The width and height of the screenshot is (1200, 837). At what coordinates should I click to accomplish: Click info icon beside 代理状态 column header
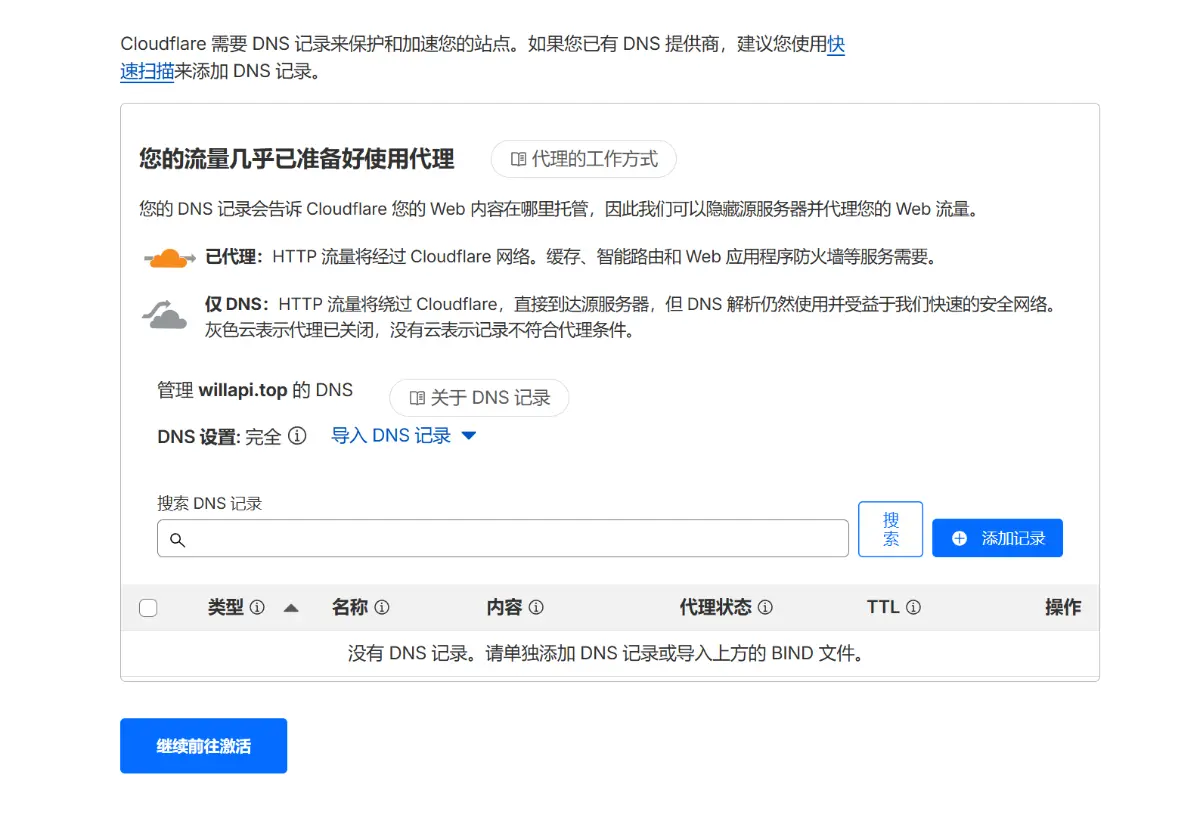[x=765, y=607]
